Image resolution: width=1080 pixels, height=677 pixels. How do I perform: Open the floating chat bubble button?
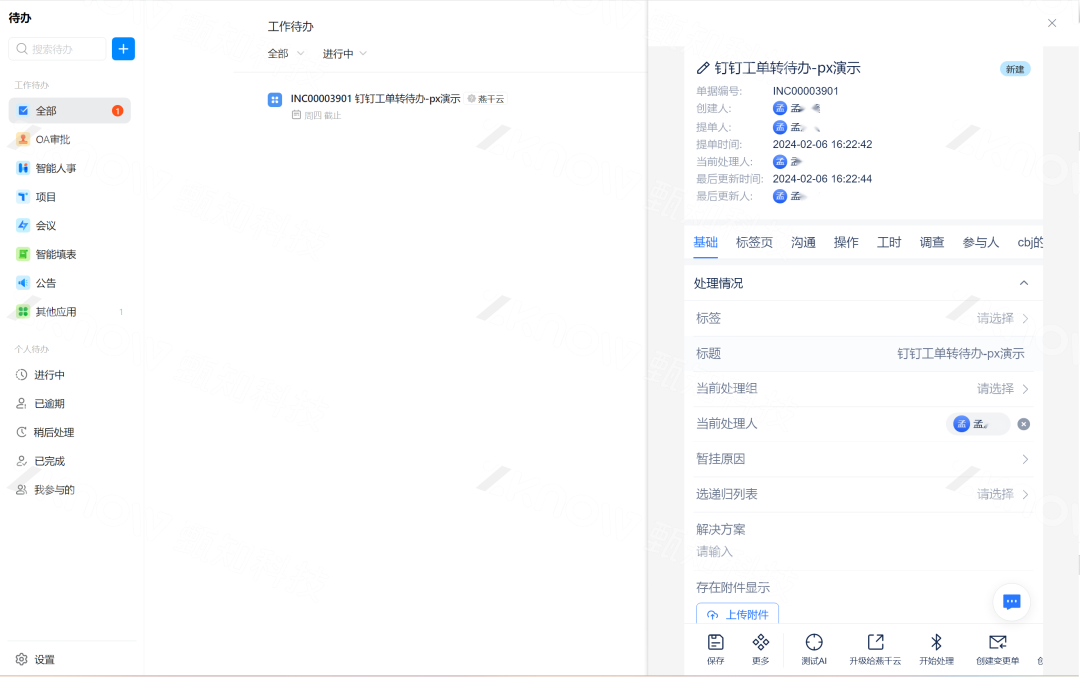1011,602
